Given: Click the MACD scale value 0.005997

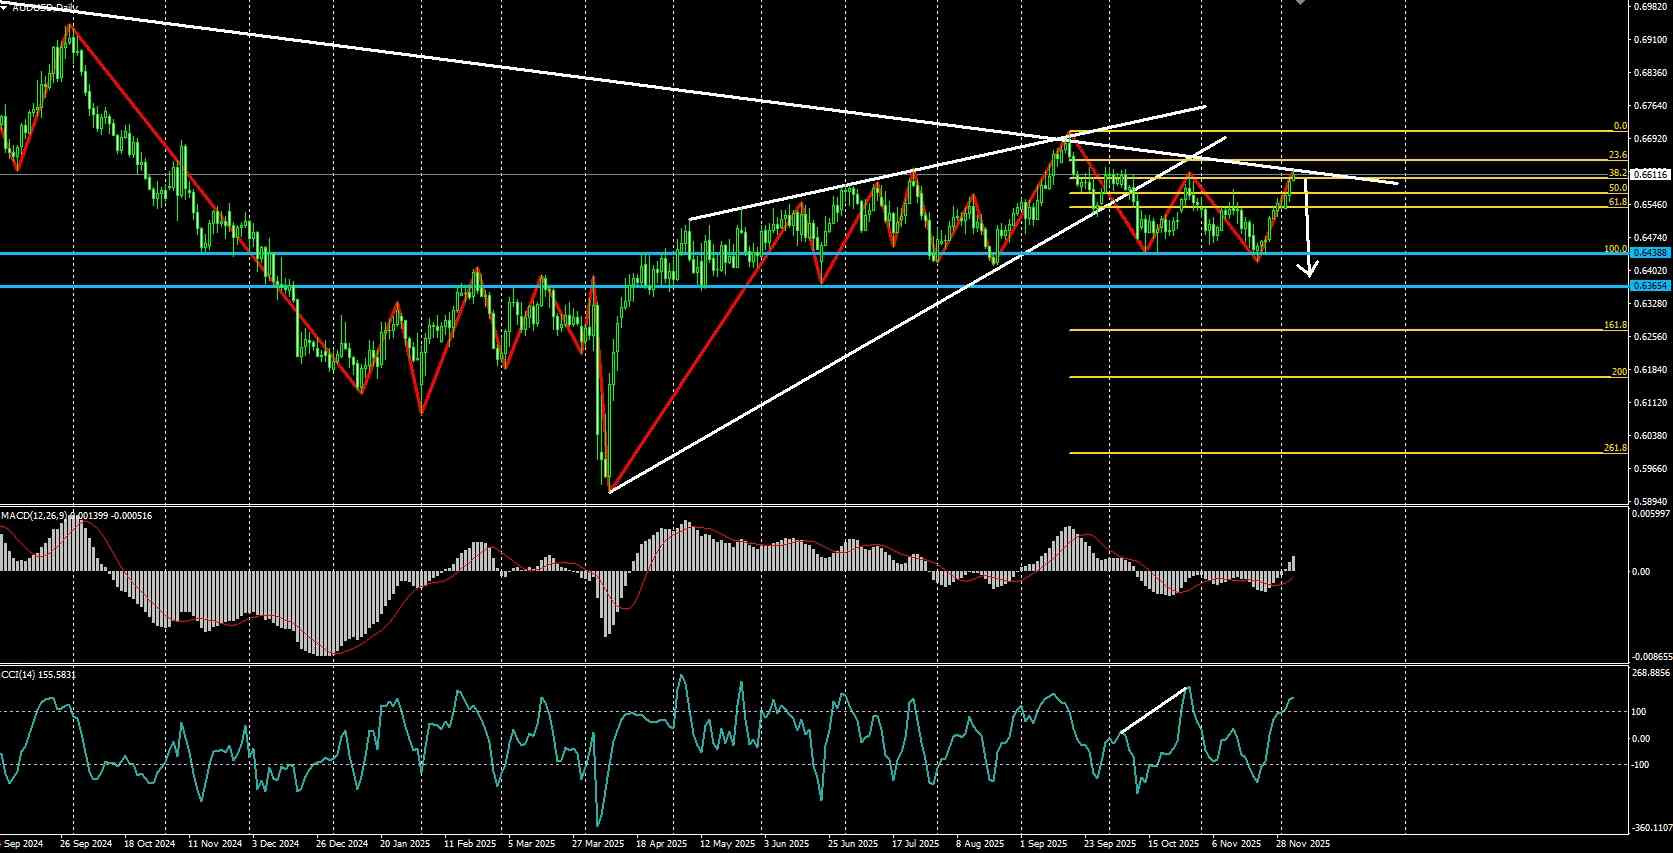Looking at the screenshot, I should click(x=1651, y=514).
